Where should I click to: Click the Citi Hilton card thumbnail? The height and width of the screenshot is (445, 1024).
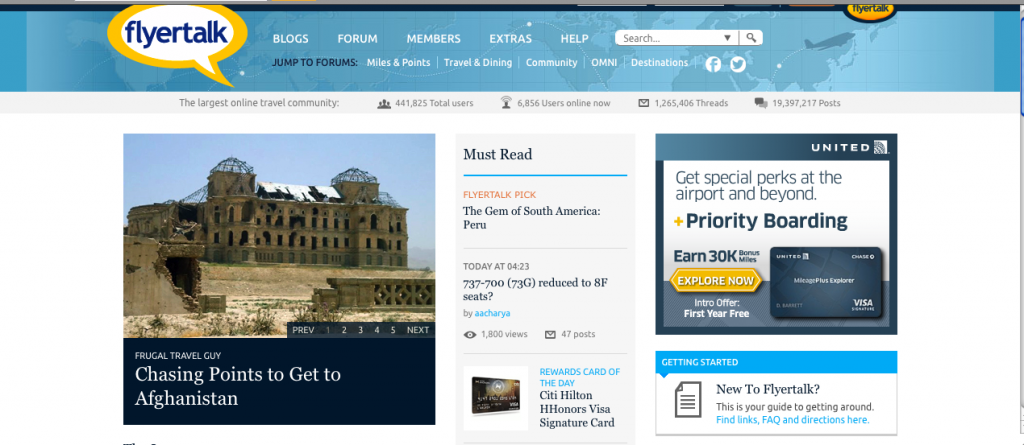496,398
